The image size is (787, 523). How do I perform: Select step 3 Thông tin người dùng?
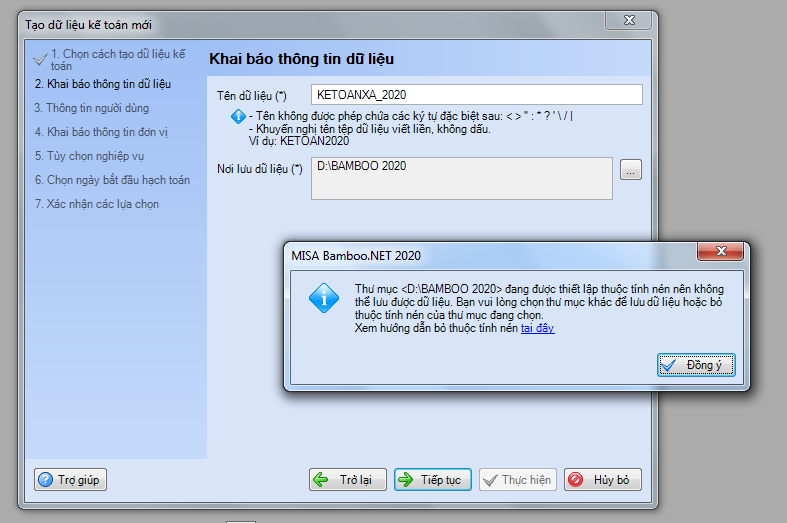click(x=91, y=108)
